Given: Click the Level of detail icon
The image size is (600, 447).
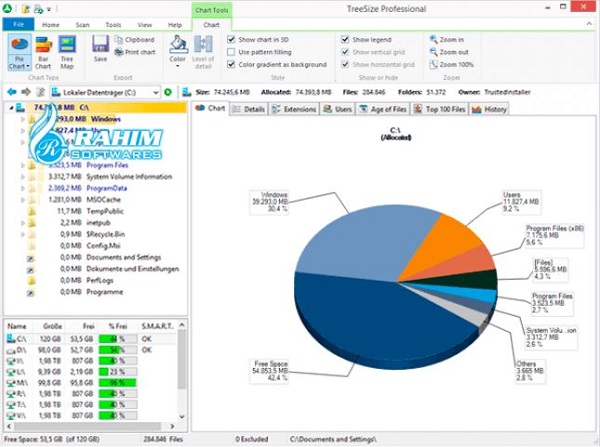Looking at the screenshot, I should (203, 44).
